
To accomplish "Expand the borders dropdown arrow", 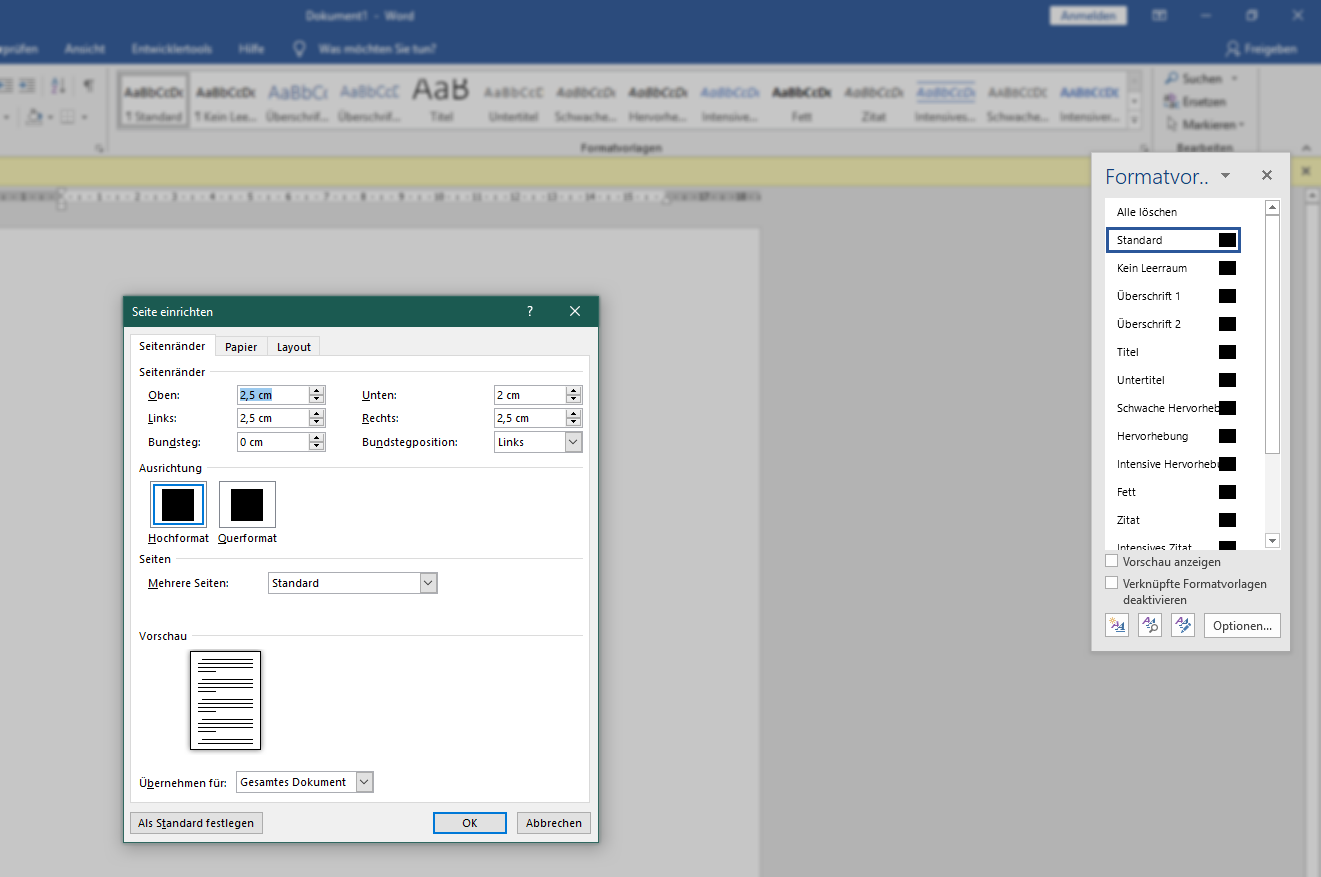I will [x=83, y=117].
